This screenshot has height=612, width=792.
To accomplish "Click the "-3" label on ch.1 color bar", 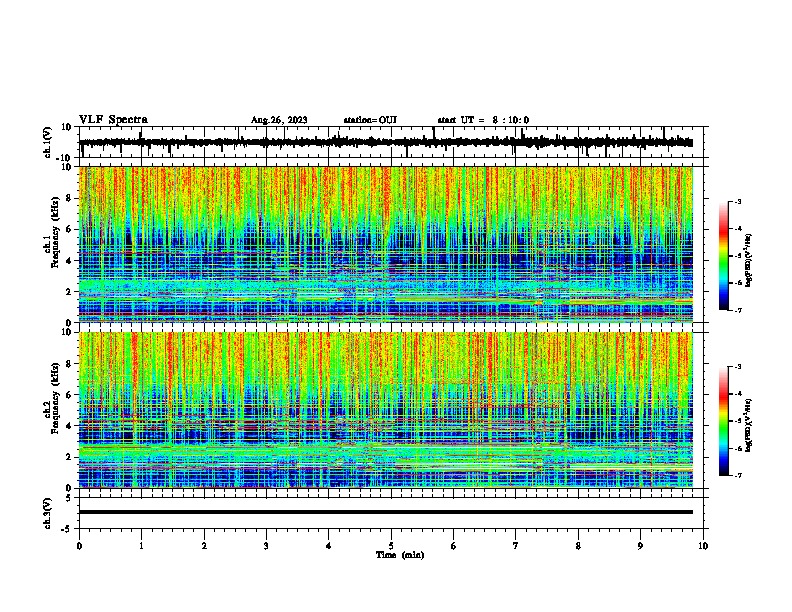I will (738, 202).
